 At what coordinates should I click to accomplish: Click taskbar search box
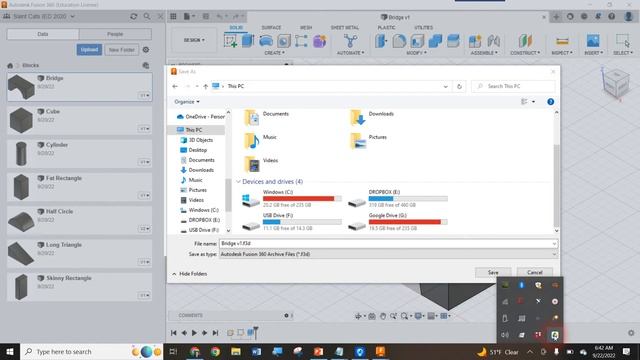pos(92,351)
